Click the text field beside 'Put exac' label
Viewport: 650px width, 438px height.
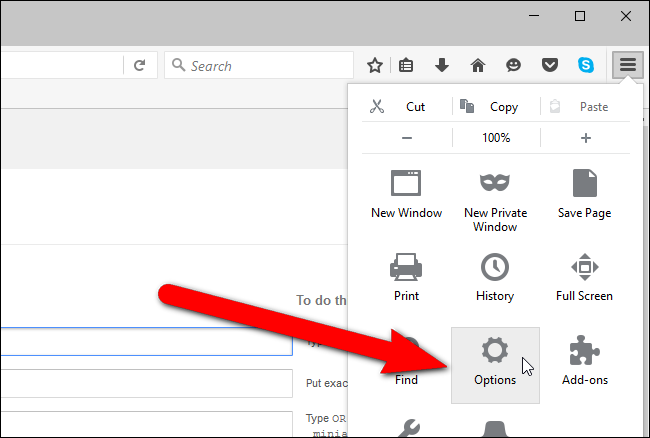(x=146, y=383)
